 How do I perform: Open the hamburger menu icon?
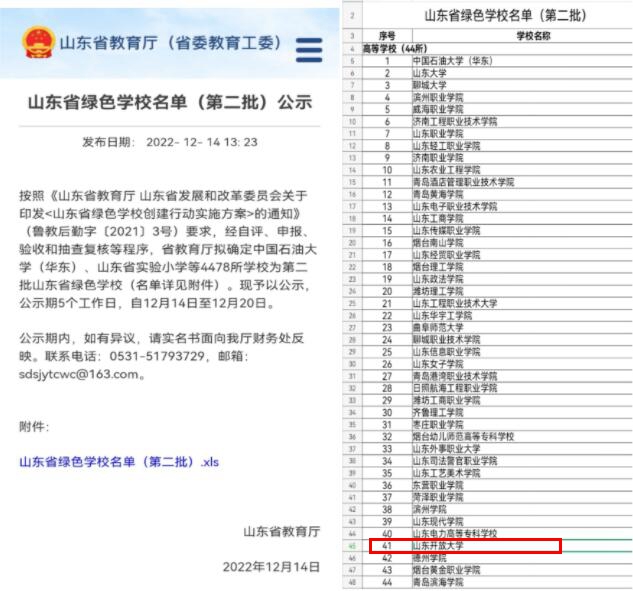309,50
